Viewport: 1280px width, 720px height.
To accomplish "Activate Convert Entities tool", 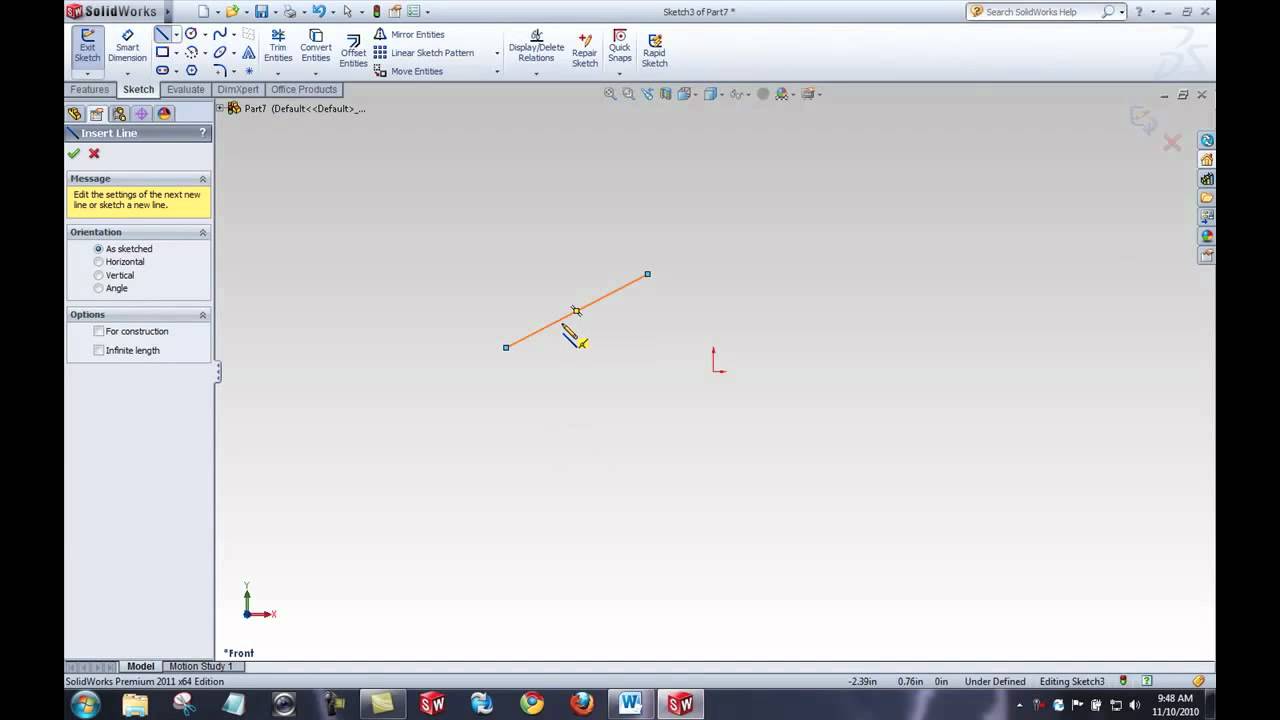I will click(316, 46).
